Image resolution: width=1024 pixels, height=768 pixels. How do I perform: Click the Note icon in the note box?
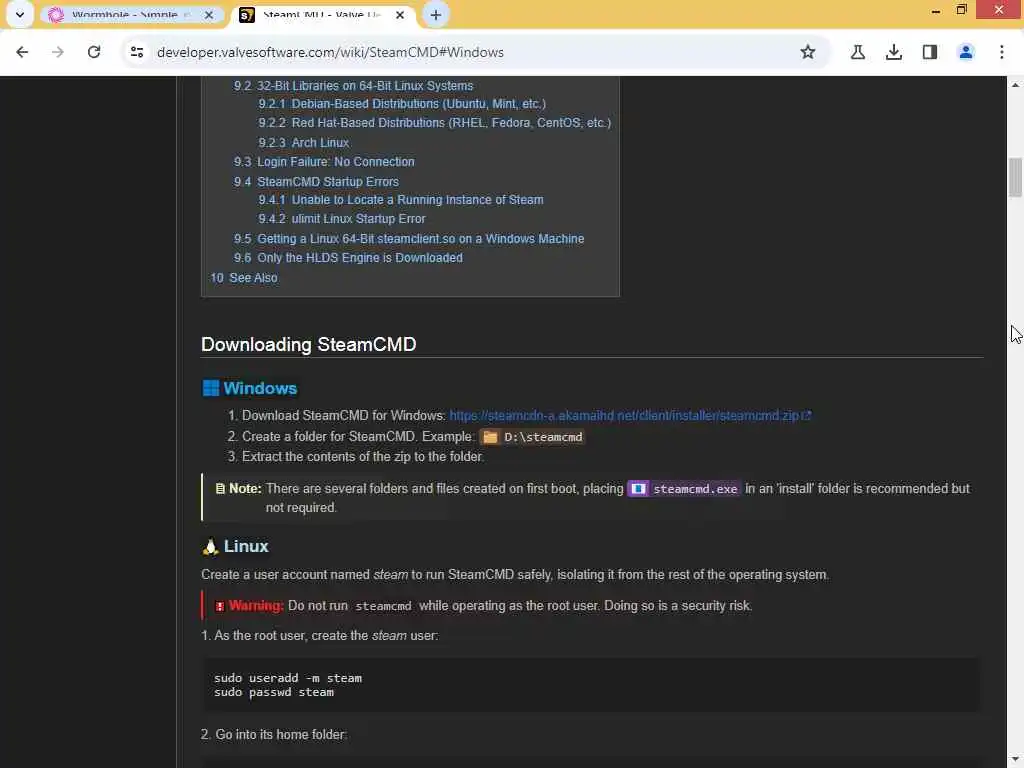[x=220, y=488]
